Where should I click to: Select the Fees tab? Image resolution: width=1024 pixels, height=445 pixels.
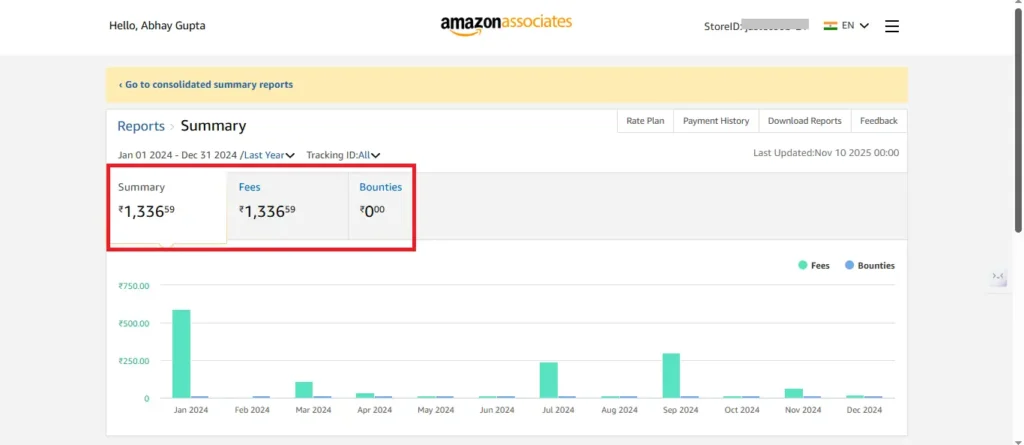(287, 206)
